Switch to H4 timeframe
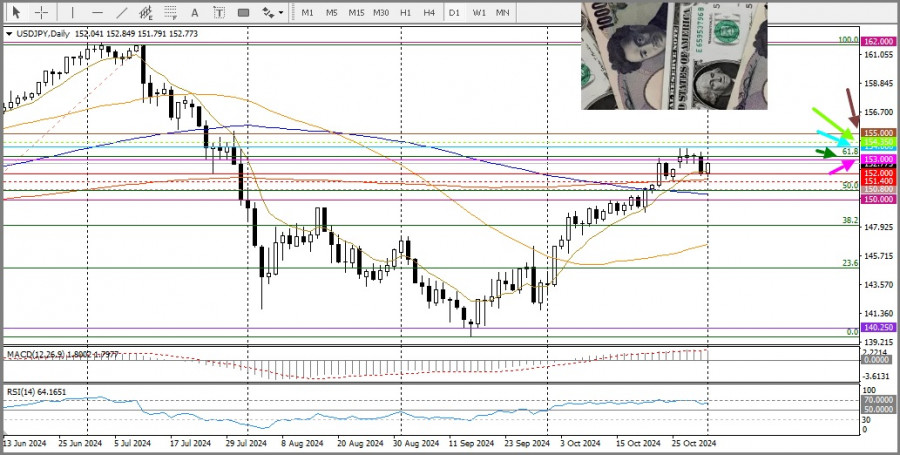Screen dimensions: 900x455 point(429,12)
